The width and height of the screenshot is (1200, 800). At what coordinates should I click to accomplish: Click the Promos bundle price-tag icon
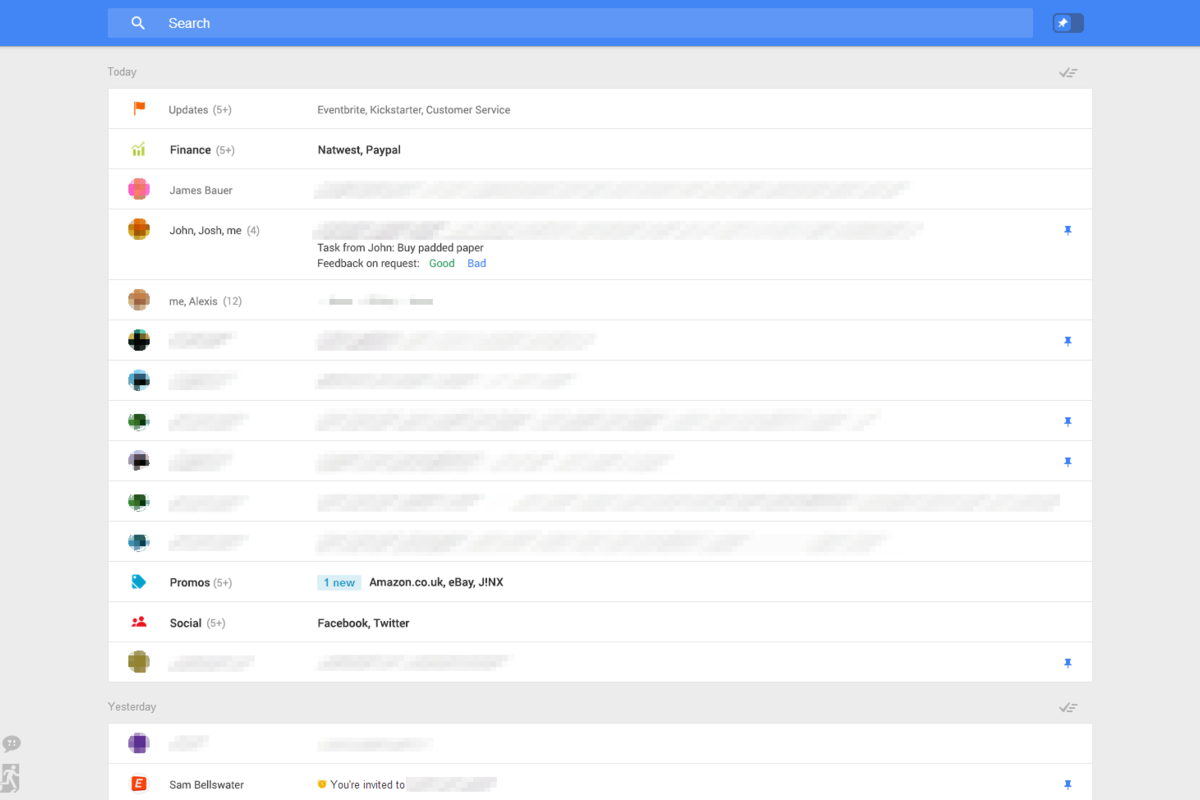[139, 581]
